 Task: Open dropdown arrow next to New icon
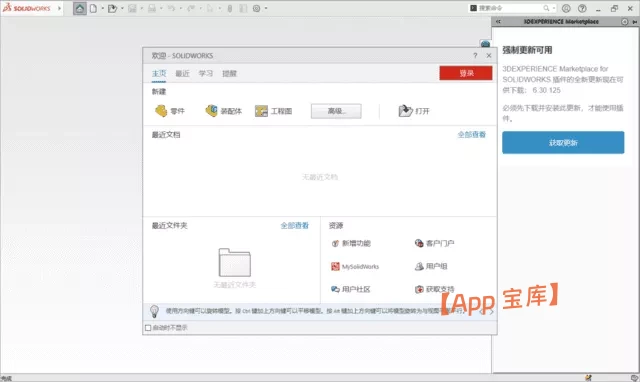coord(102,8)
